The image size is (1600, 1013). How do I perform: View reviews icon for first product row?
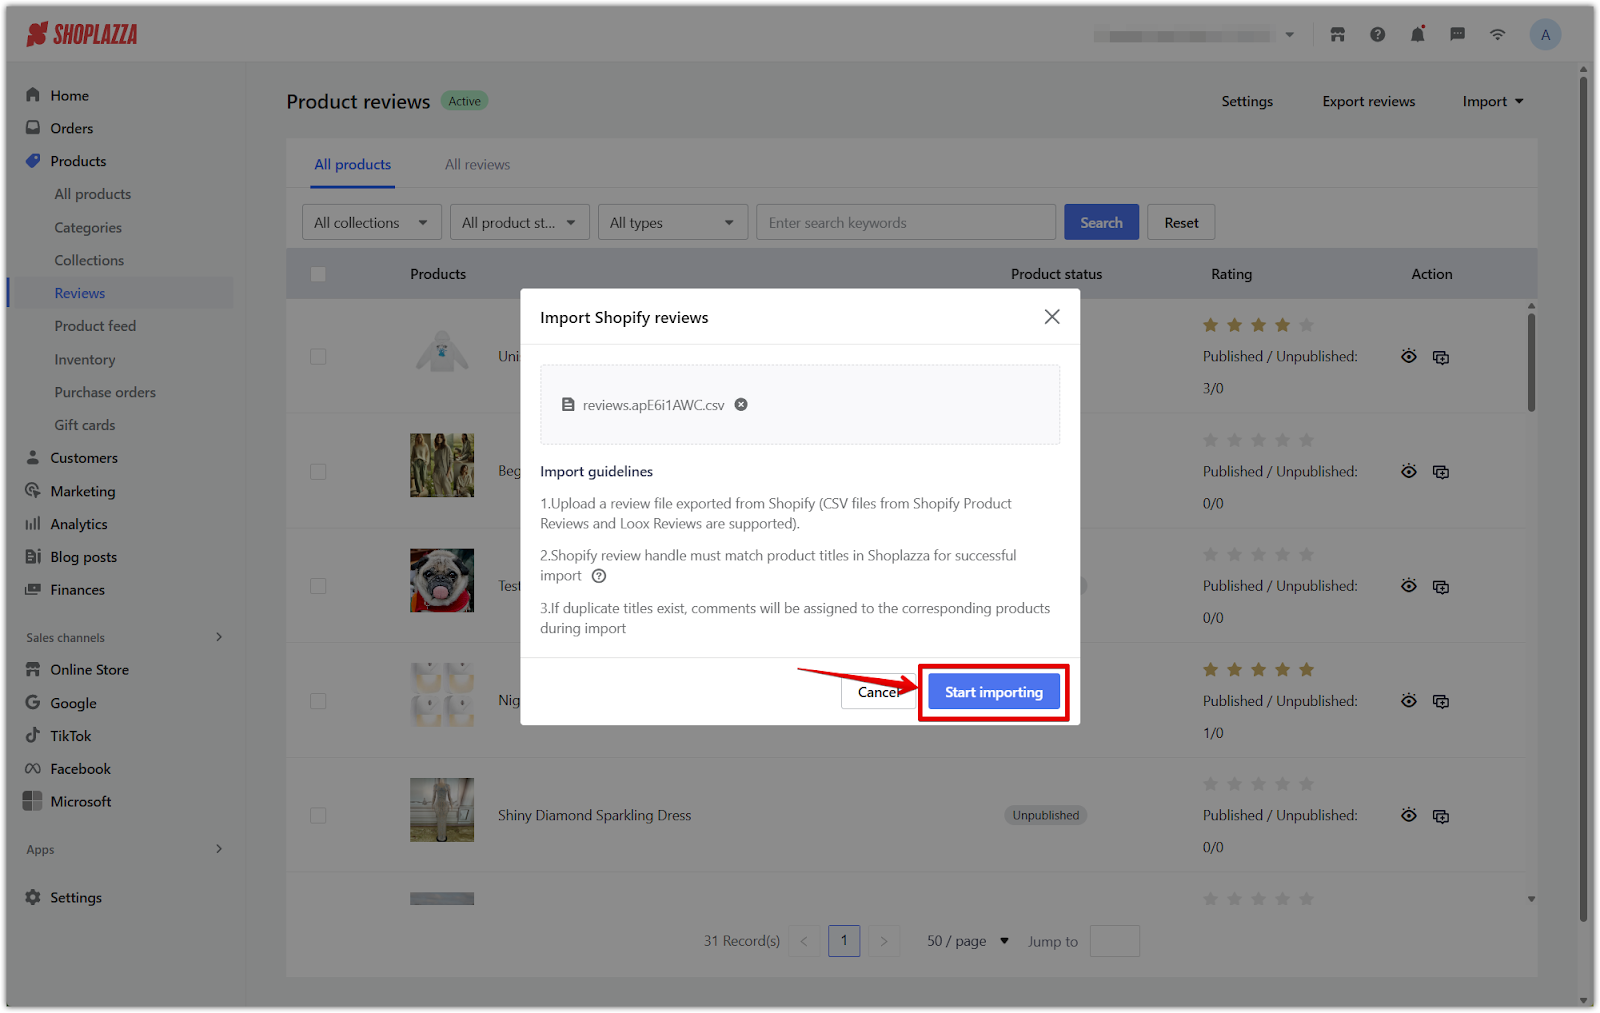tap(1409, 357)
